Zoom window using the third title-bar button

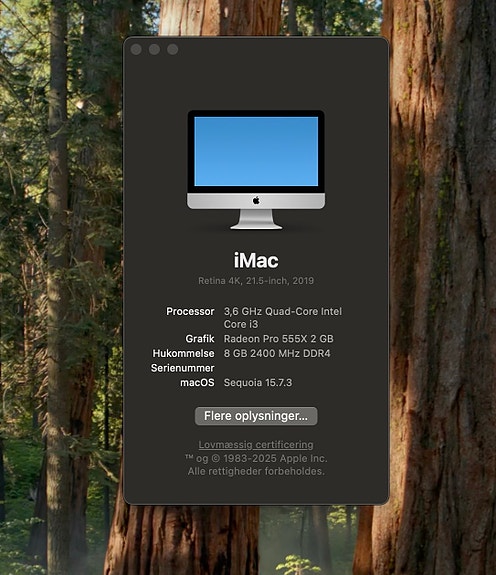point(173,49)
